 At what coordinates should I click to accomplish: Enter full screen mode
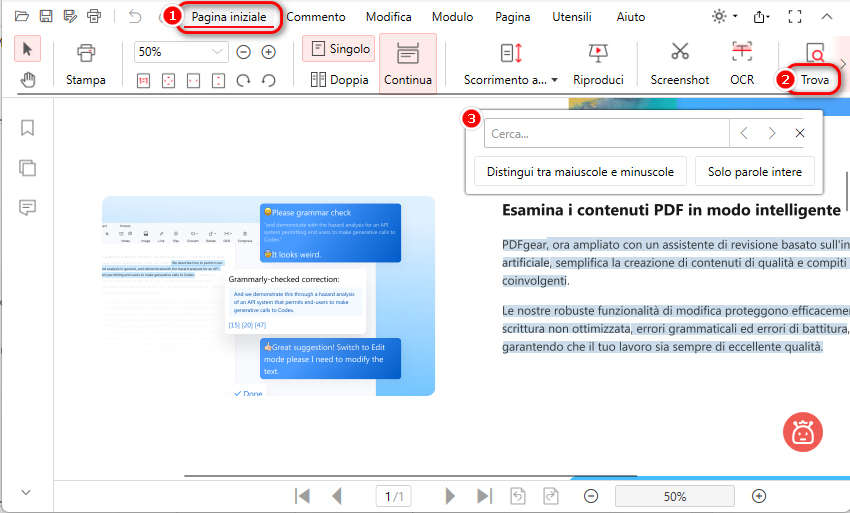(795, 17)
